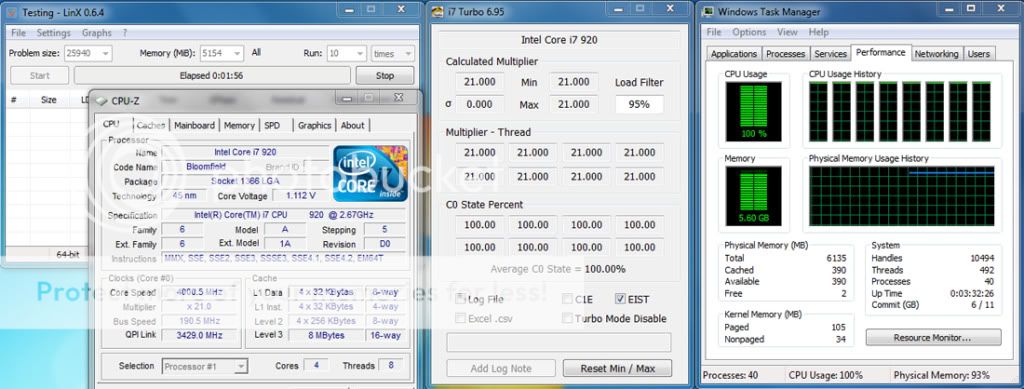Click the Up Time 0:03:32:26 value
1024x389 pixels.
click(972, 294)
